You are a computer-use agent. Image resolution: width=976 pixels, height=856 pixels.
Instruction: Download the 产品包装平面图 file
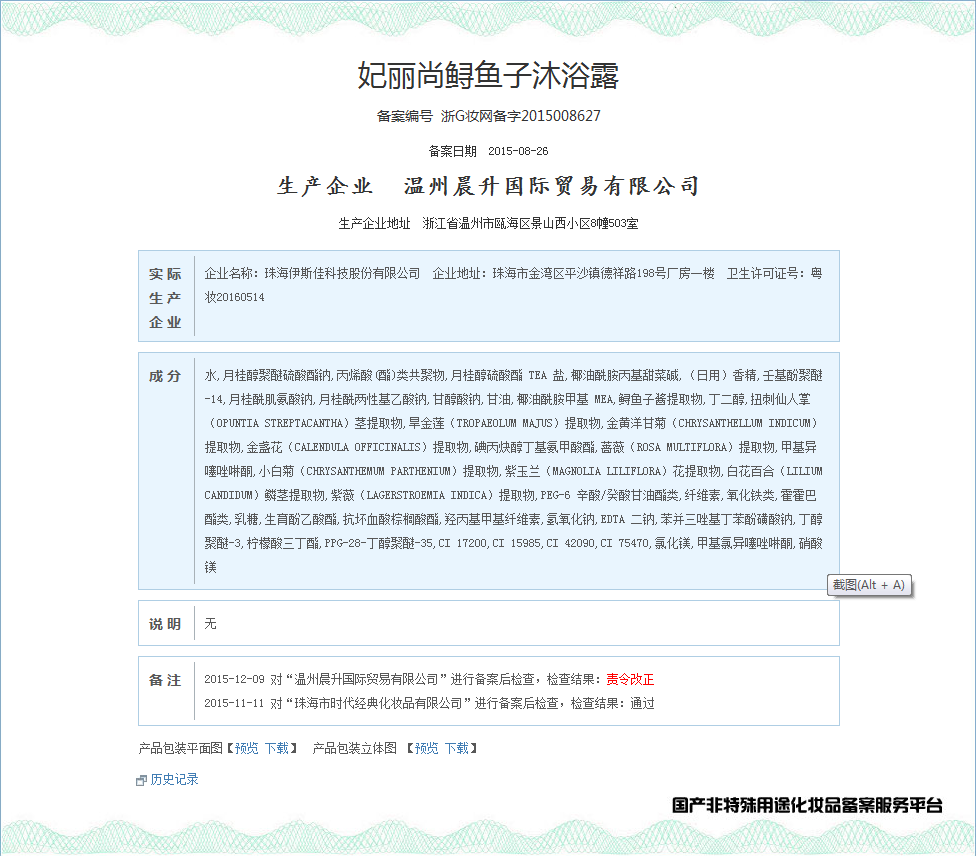click(276, 748)
